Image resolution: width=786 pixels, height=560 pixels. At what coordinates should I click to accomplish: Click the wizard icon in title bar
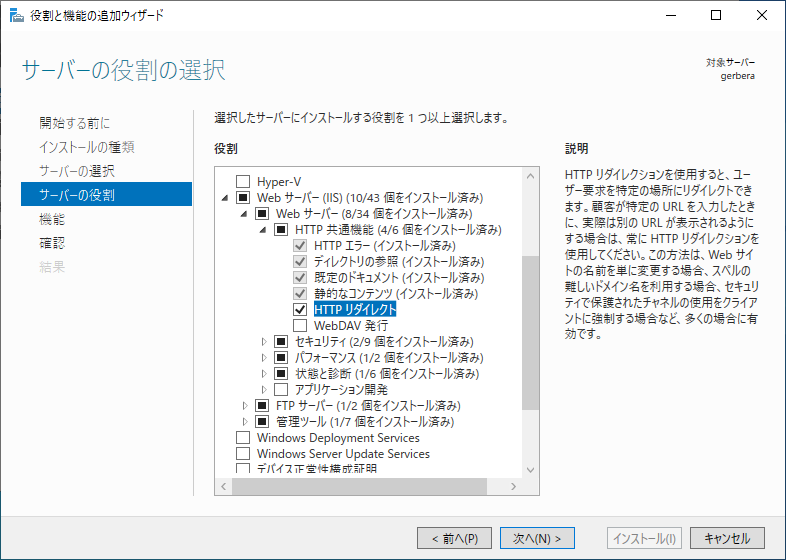click(x=17, y=16)
